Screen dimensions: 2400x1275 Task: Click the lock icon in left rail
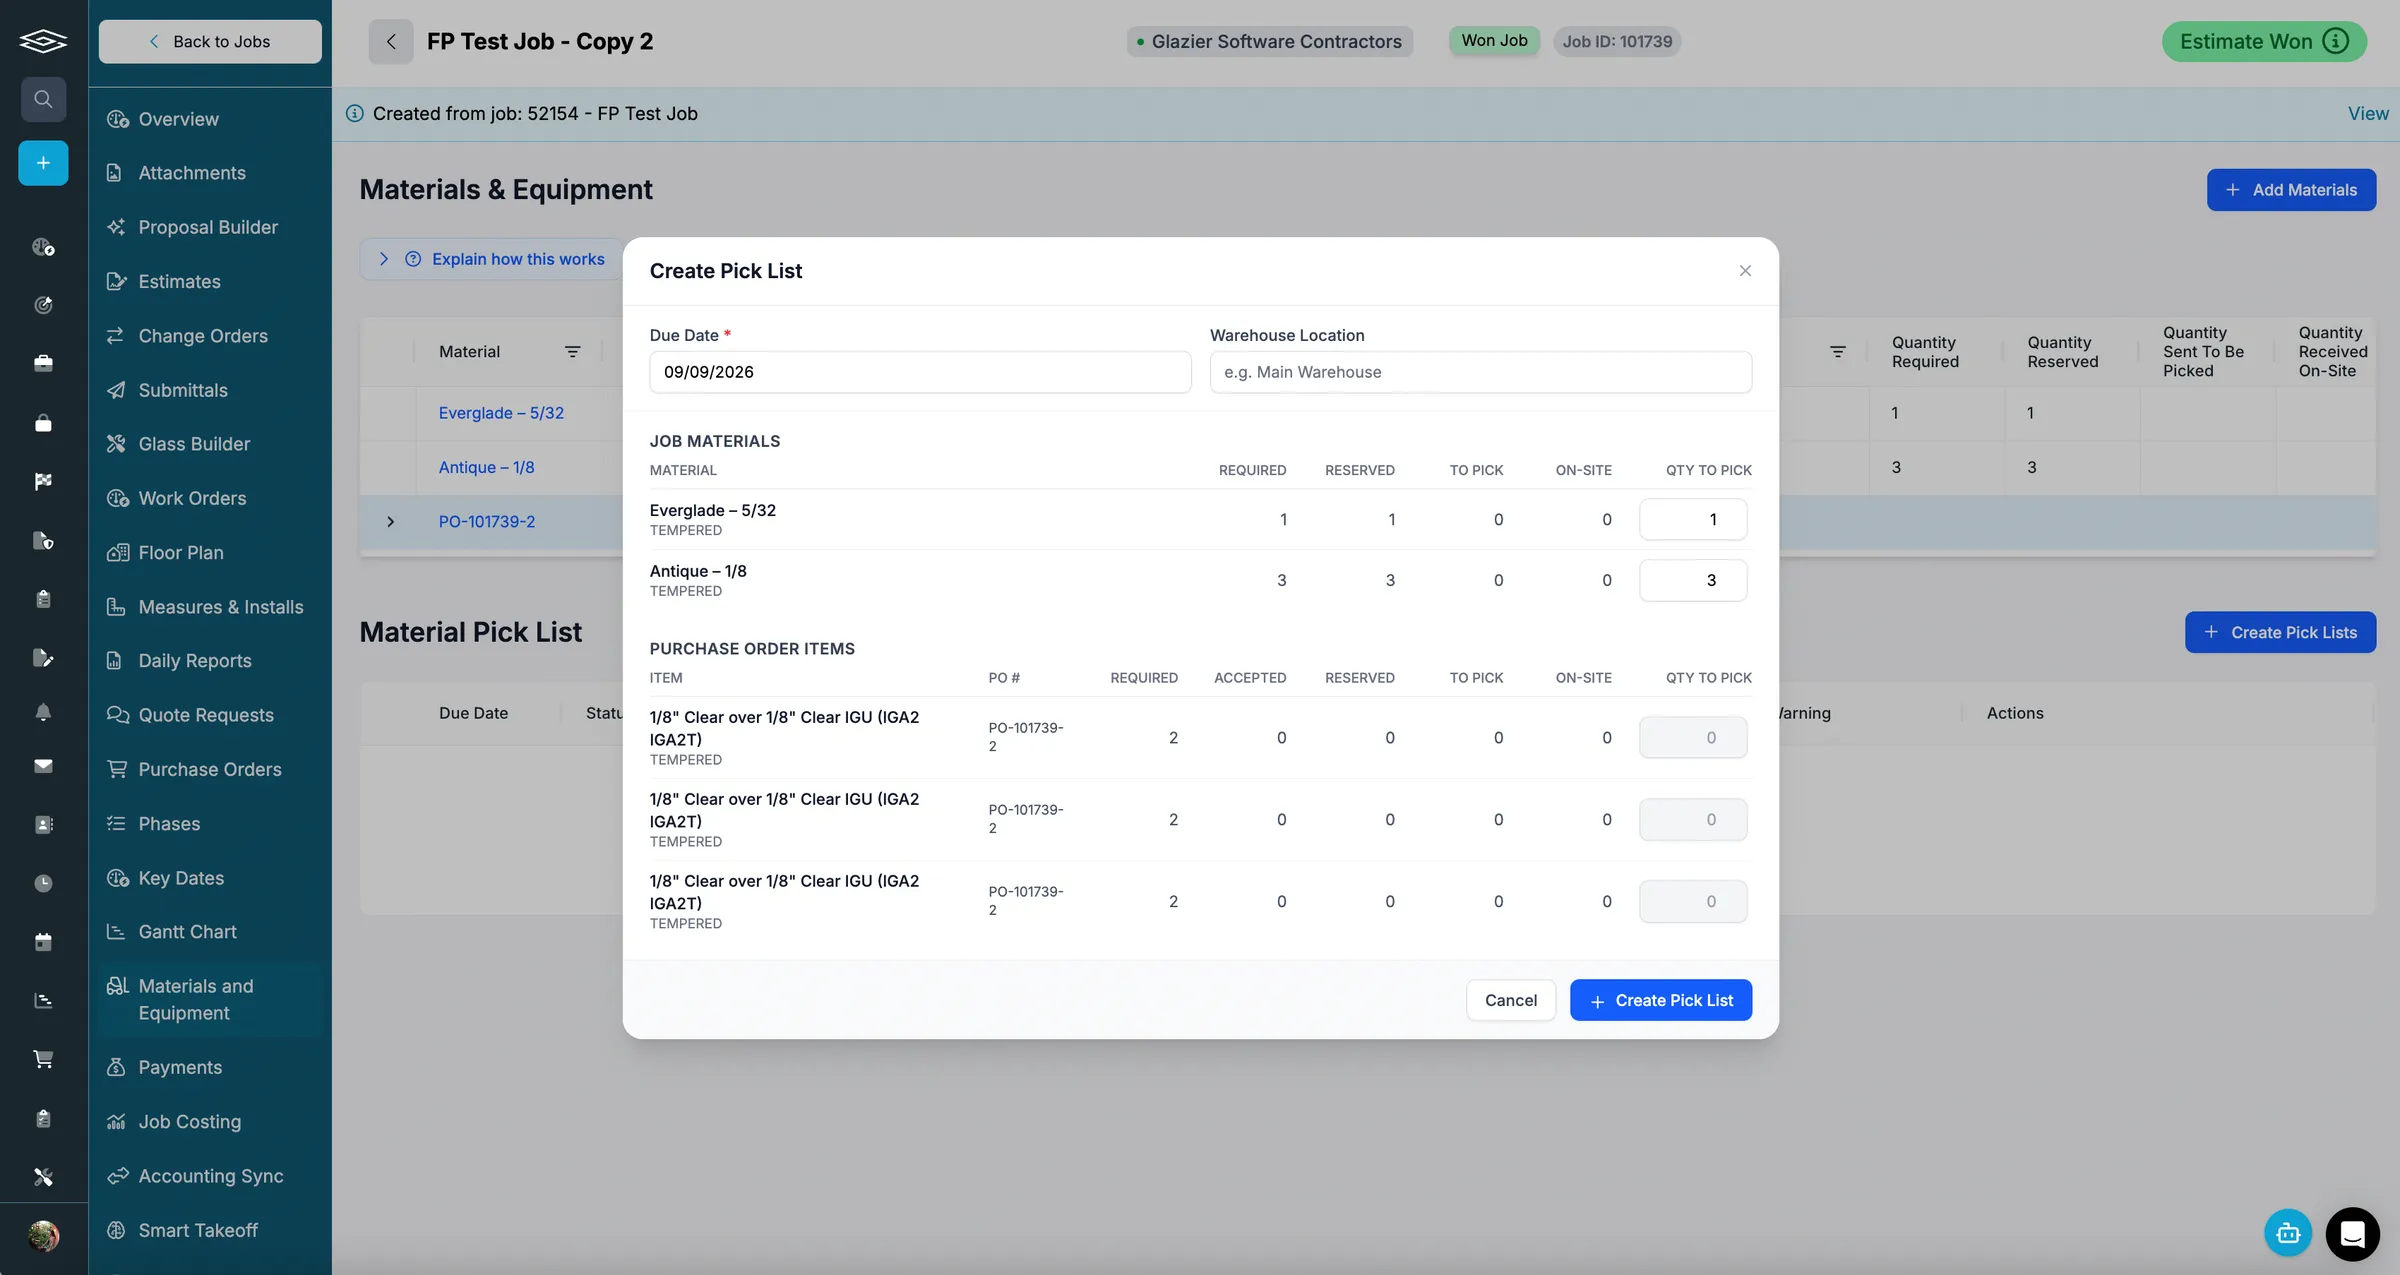(43, 423)
